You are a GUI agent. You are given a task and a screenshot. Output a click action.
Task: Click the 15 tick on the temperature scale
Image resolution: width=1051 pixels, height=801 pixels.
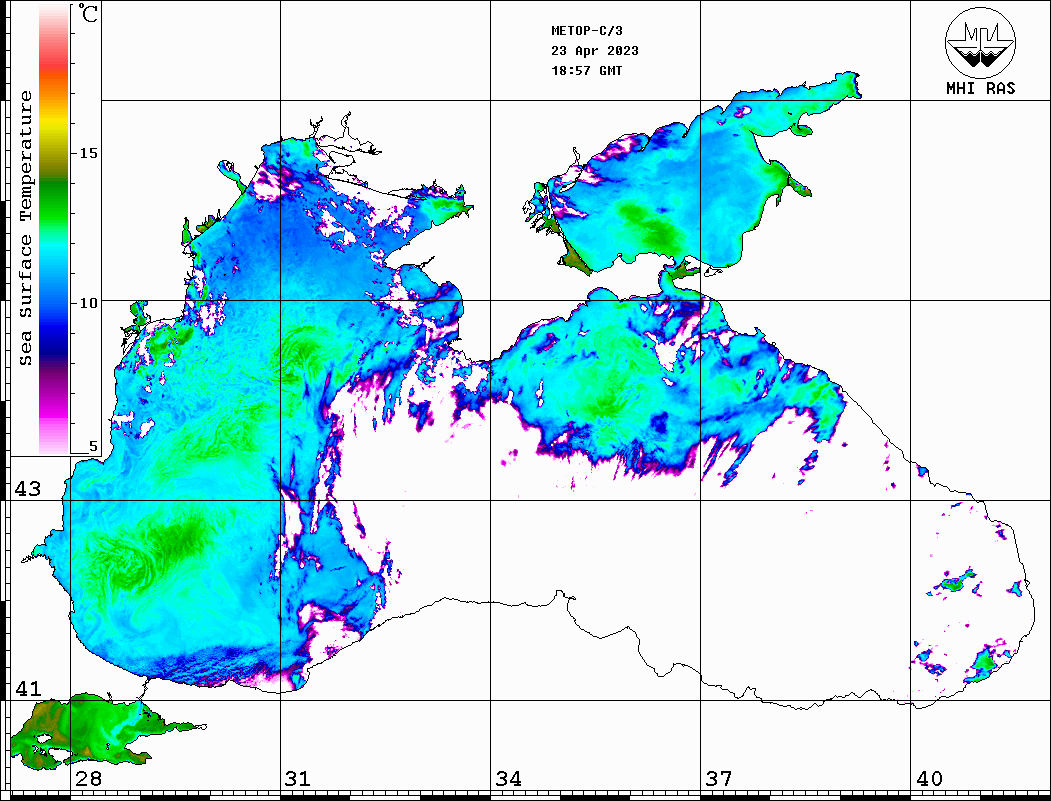[x=89, y=153]
